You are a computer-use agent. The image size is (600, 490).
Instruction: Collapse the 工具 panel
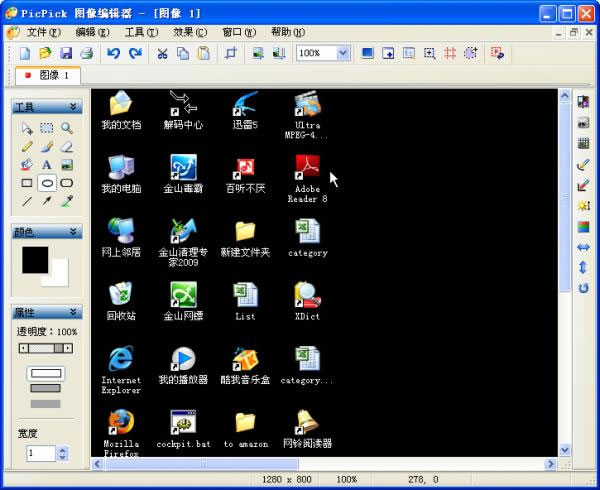coord(73,107)
